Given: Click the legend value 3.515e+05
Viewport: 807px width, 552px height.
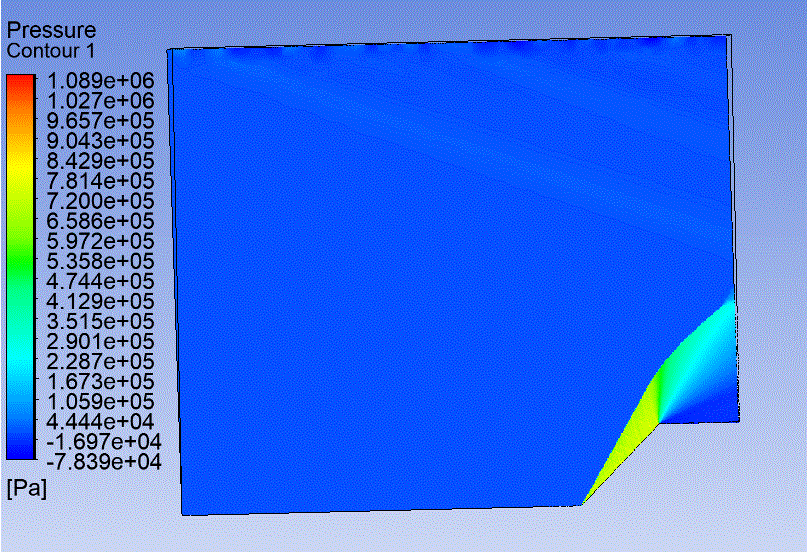Looking at the screenshot, I should pyautogui.click(x=100, y=321).
